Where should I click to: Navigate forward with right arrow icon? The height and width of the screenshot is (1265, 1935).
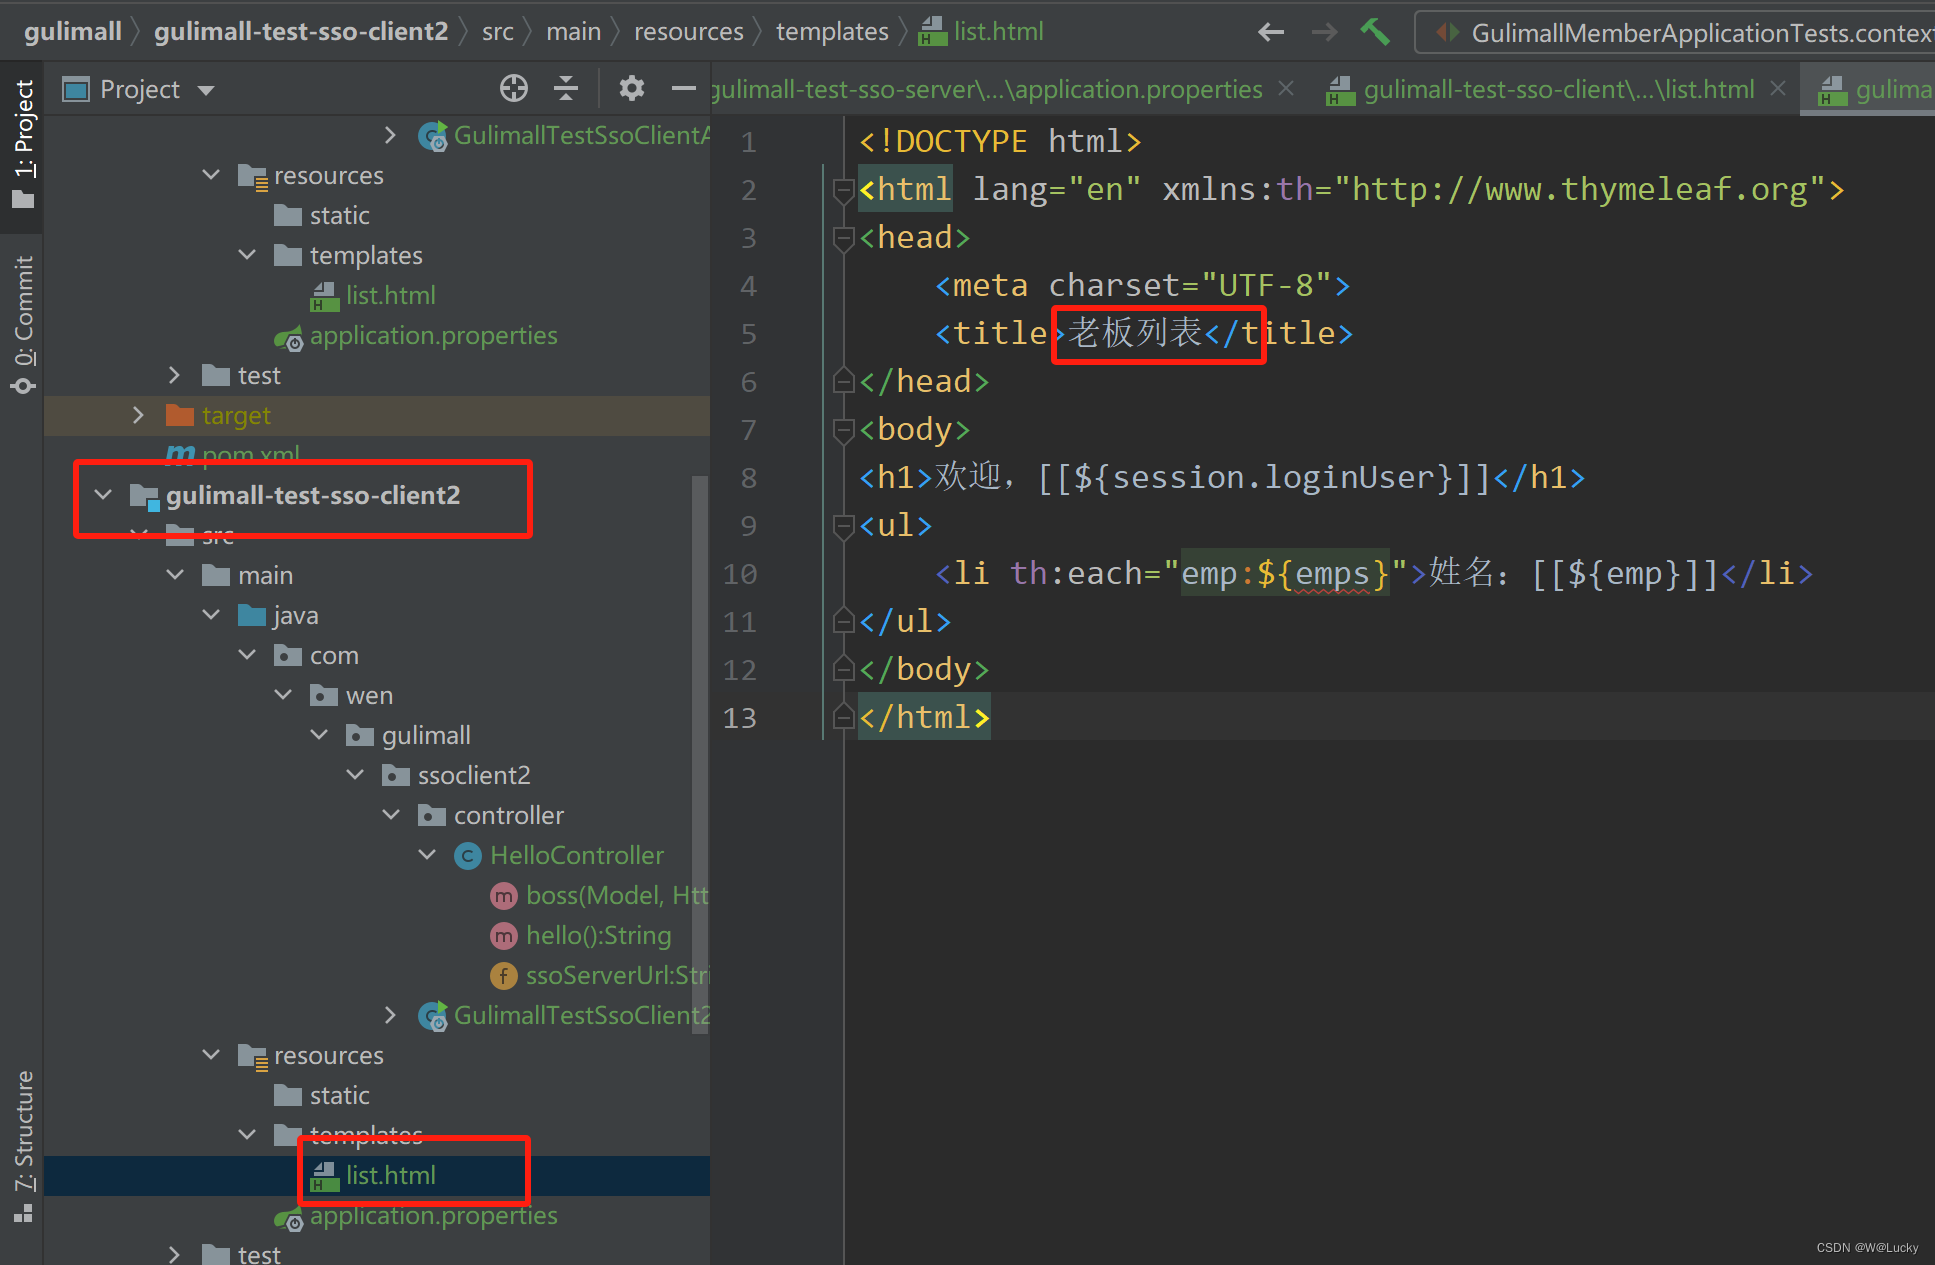point(1324,32)
